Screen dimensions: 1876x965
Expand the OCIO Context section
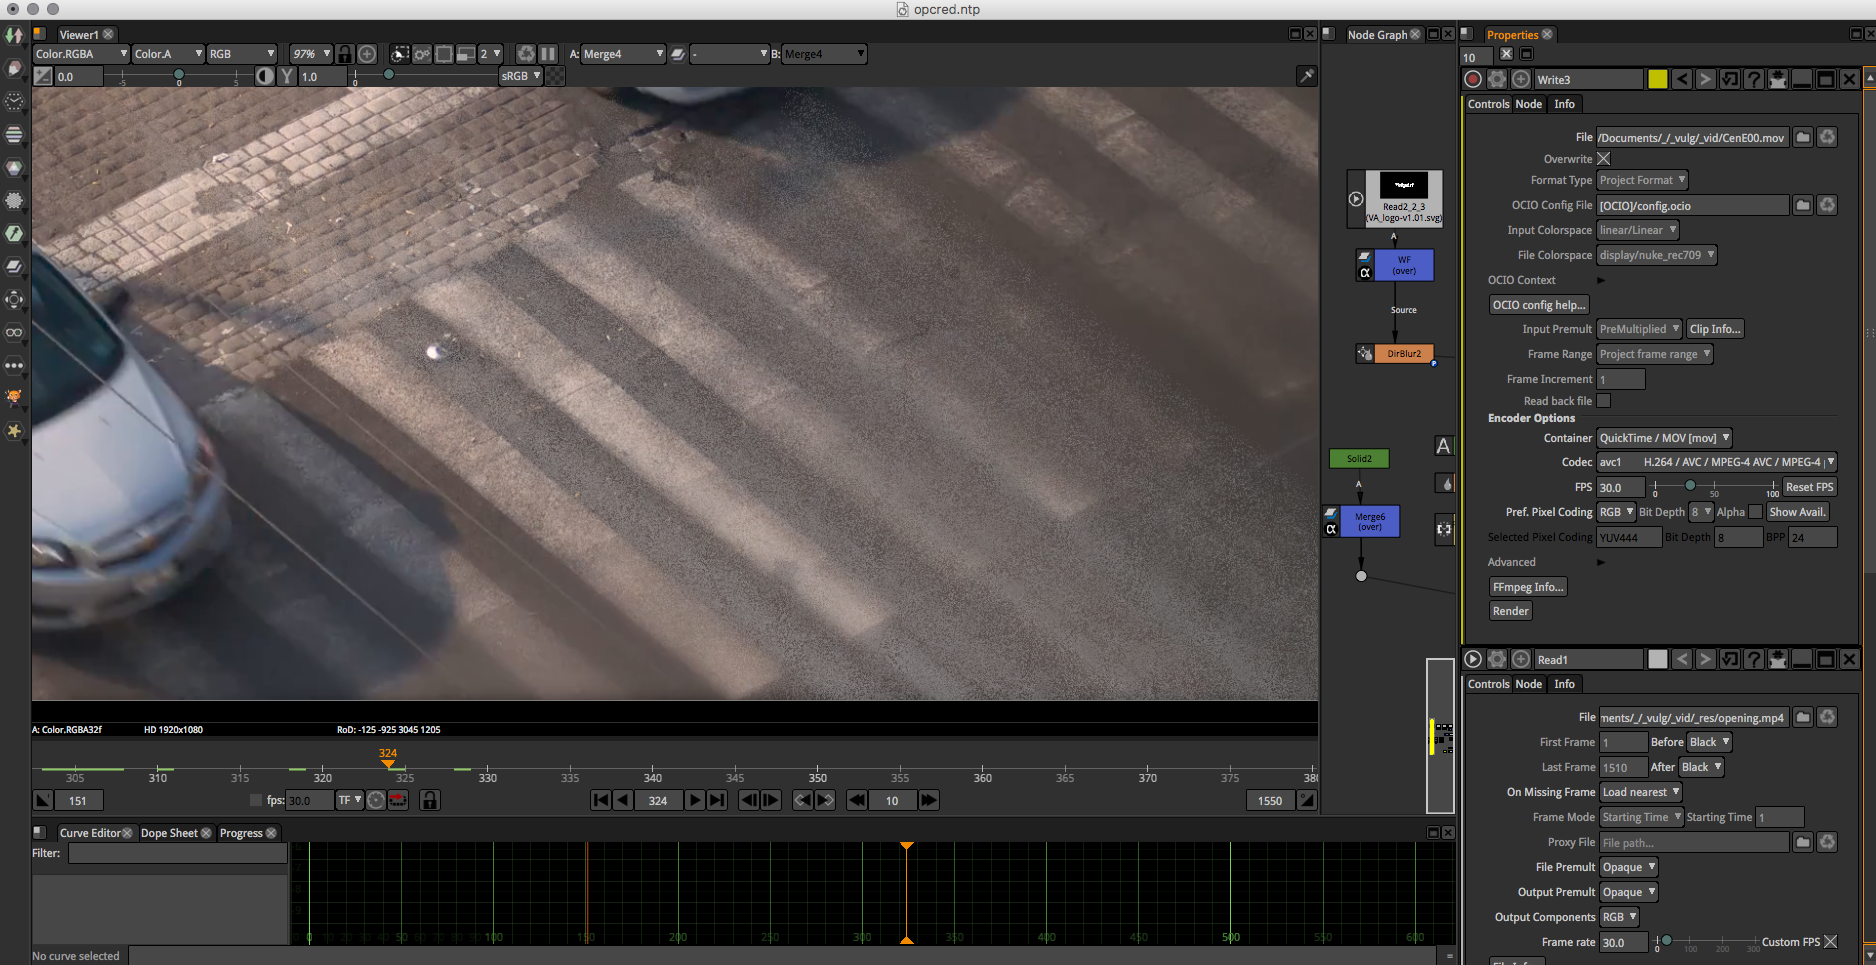[x=1600, y=280]
